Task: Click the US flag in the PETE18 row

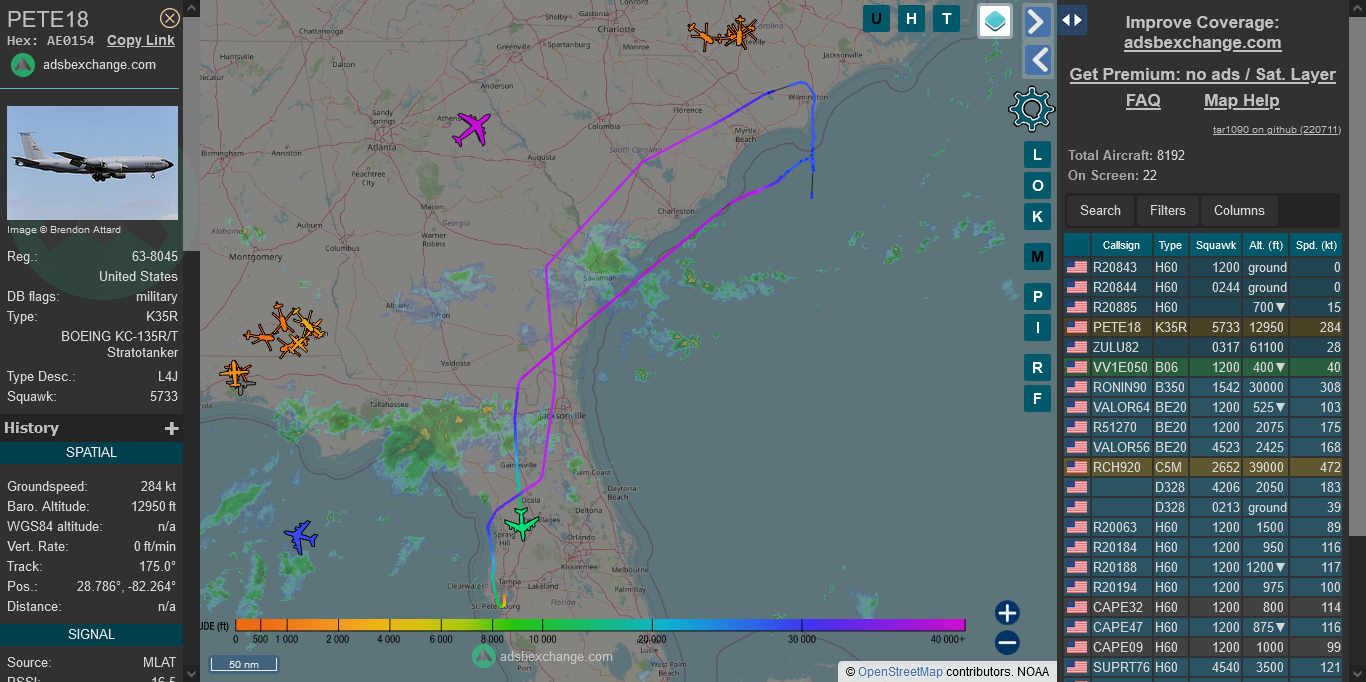Action: point(1076,327)
